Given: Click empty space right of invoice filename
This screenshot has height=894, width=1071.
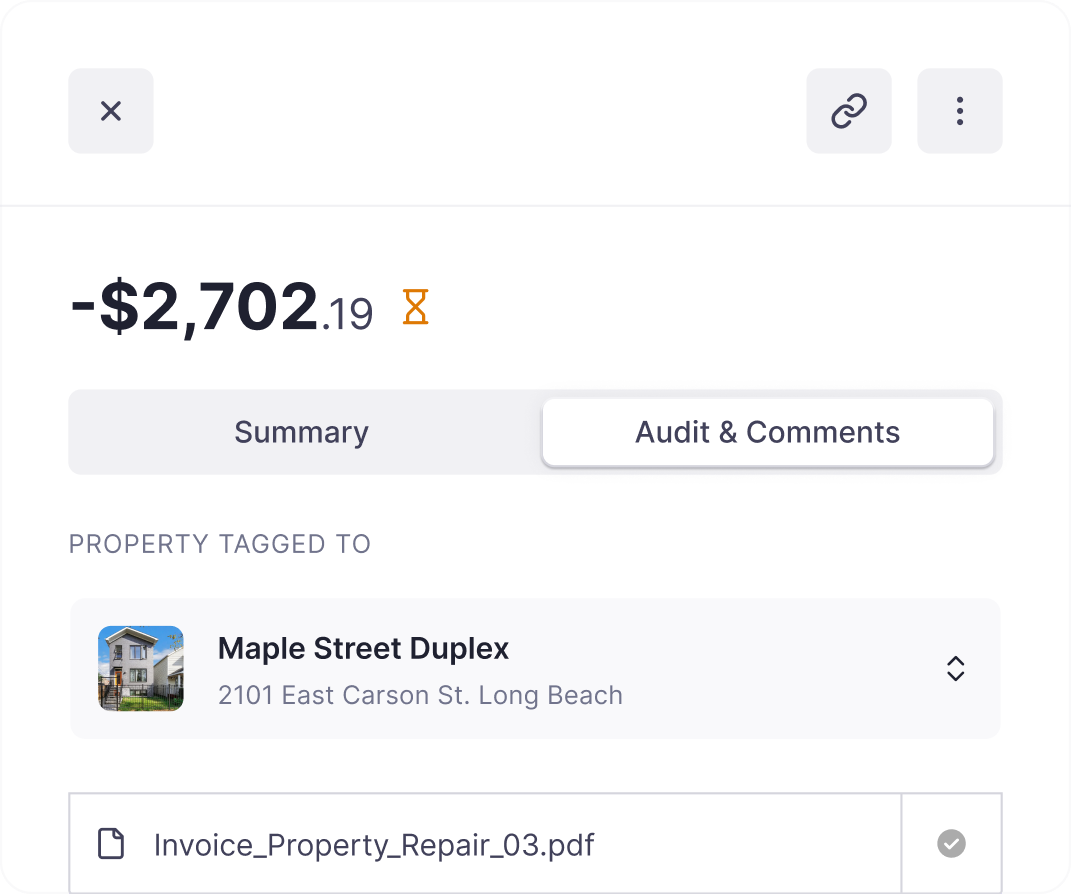Looking at the screenshot, I should 748,844.
